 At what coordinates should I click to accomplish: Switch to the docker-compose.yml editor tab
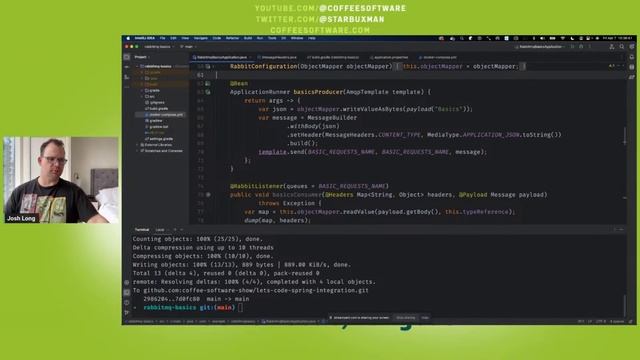point(438,58)
